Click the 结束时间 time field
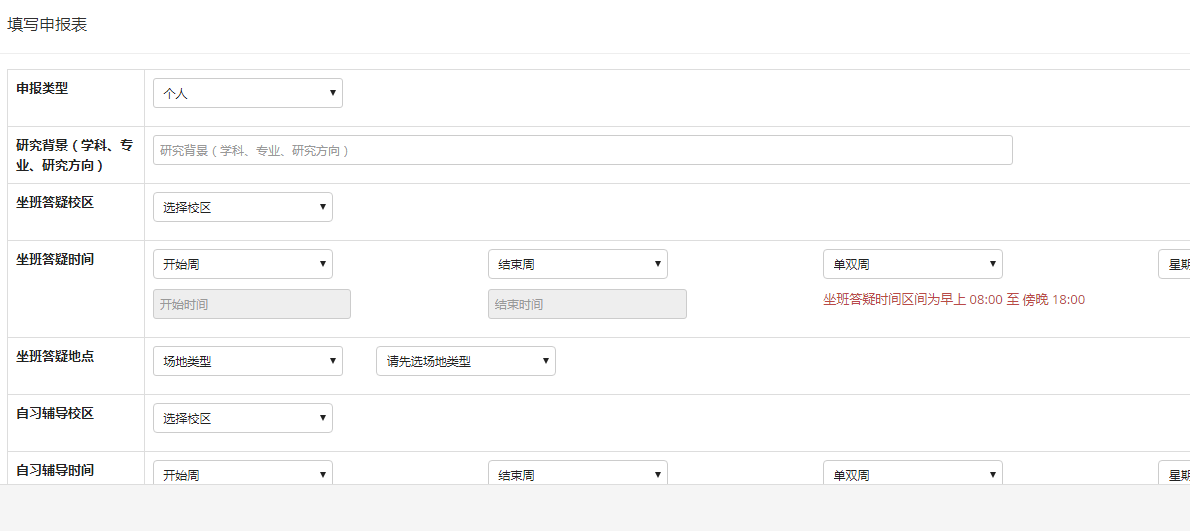1190x531 pixels. point(587,304)
